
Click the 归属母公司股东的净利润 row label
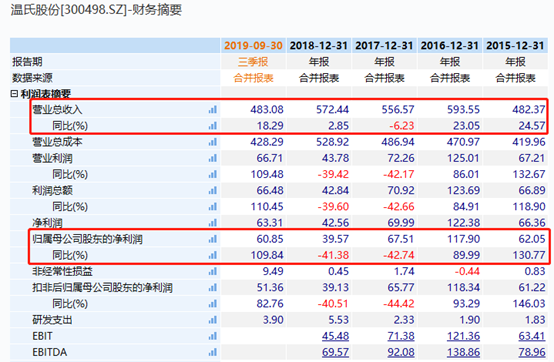[x=87, y=239]
